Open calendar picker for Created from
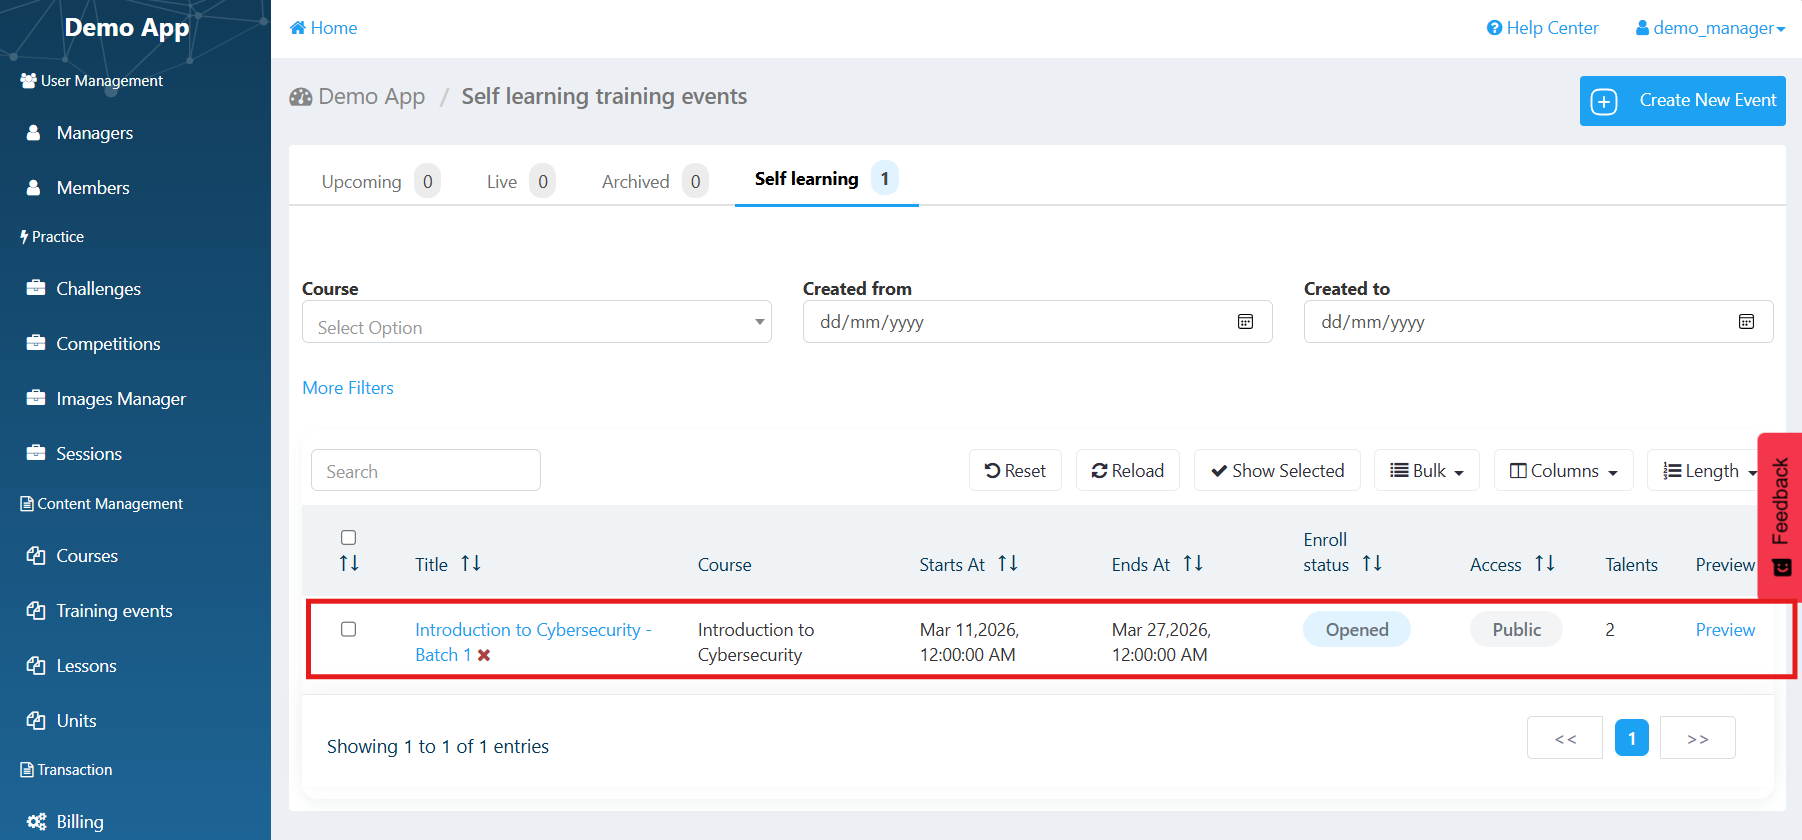1802x840 pixels. (x=1245, y=322)
